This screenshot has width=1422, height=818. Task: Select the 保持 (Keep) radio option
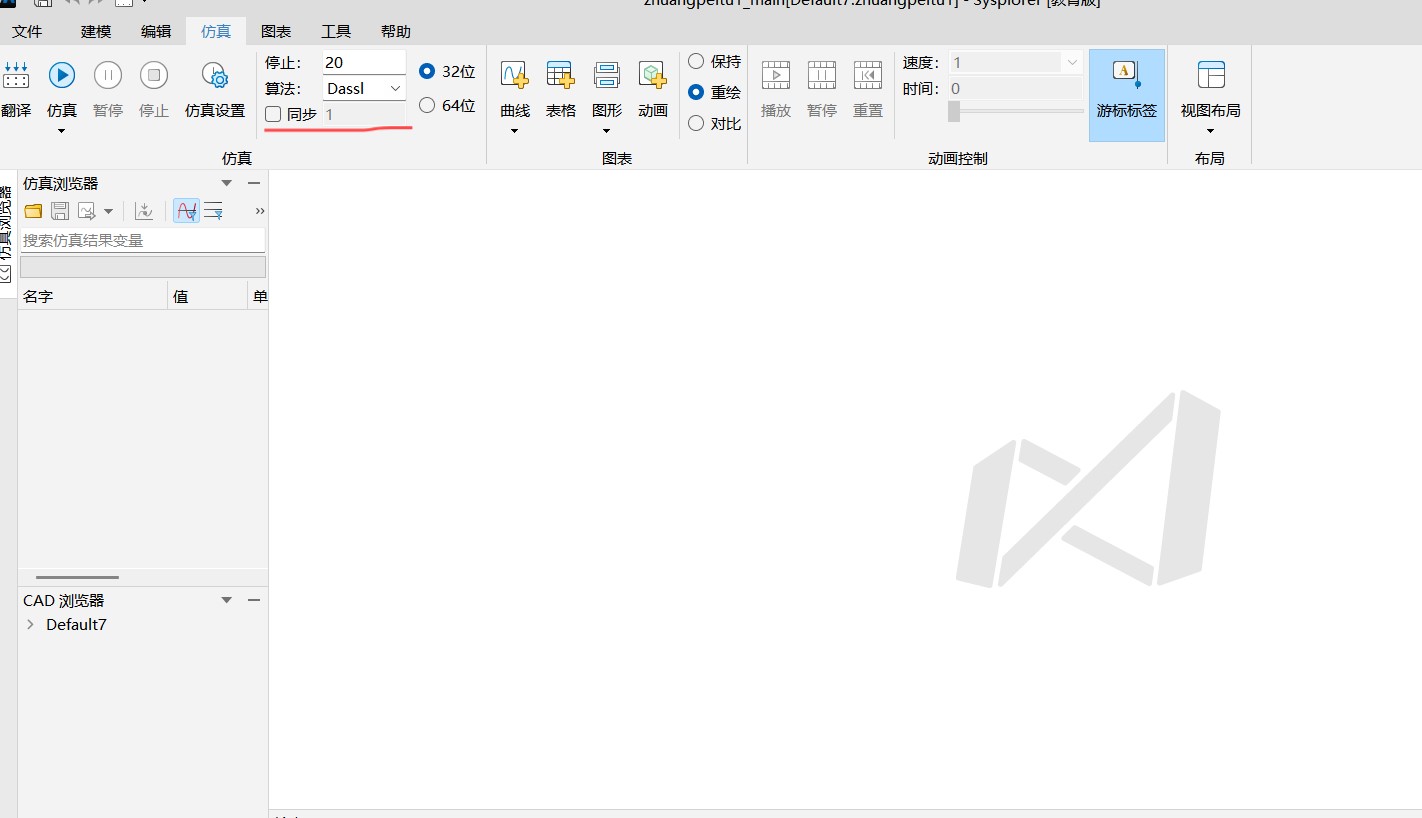tap(696, 61)
